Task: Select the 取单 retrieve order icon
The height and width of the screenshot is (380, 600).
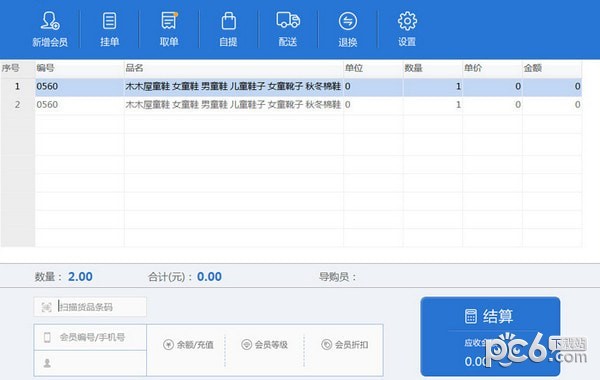Action: (169, 21)
